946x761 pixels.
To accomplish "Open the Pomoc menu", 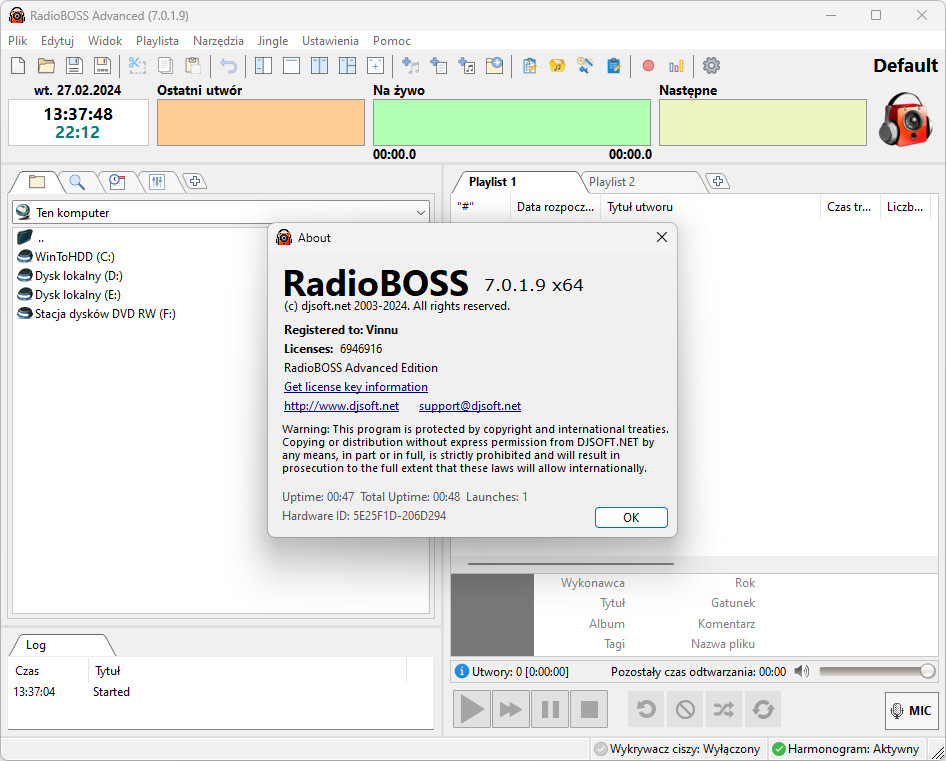I will 392,40.
